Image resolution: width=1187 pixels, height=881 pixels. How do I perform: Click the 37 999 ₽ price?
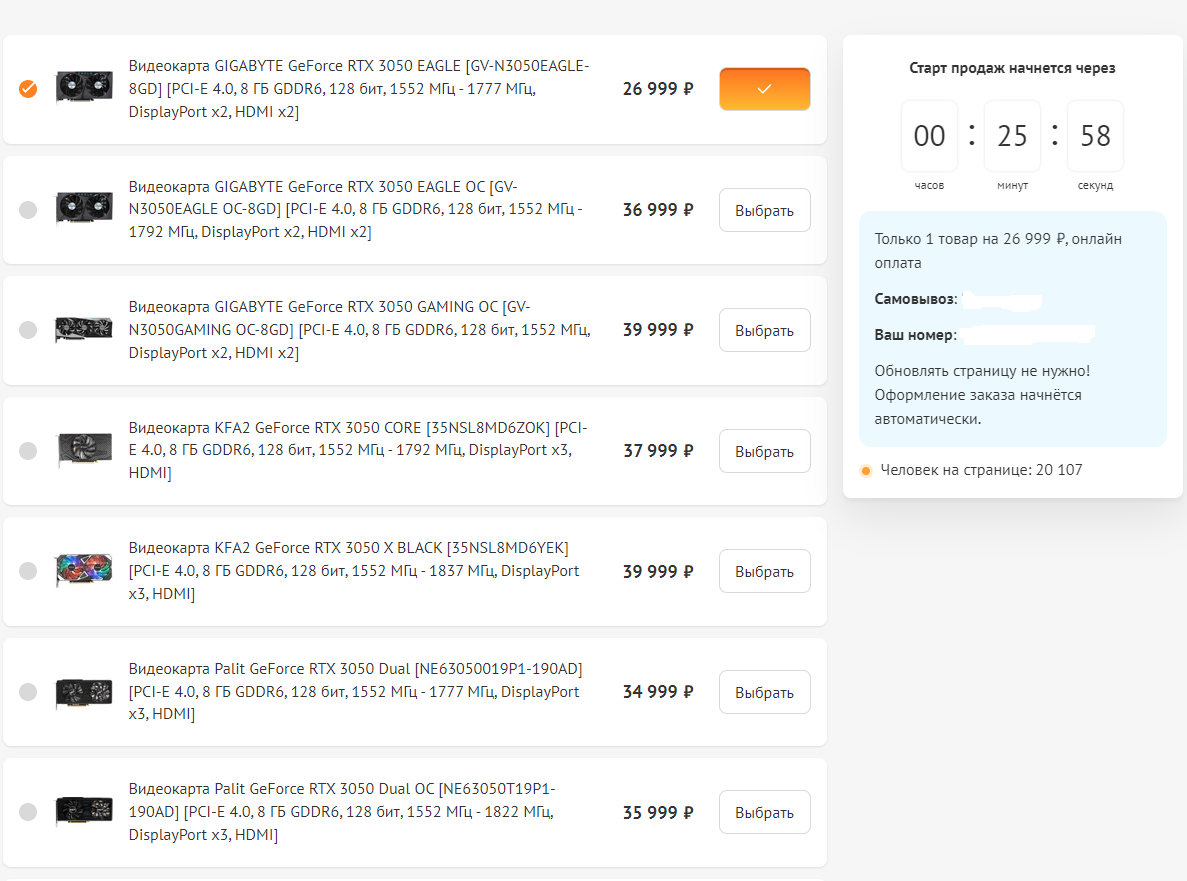coord(658,451)
